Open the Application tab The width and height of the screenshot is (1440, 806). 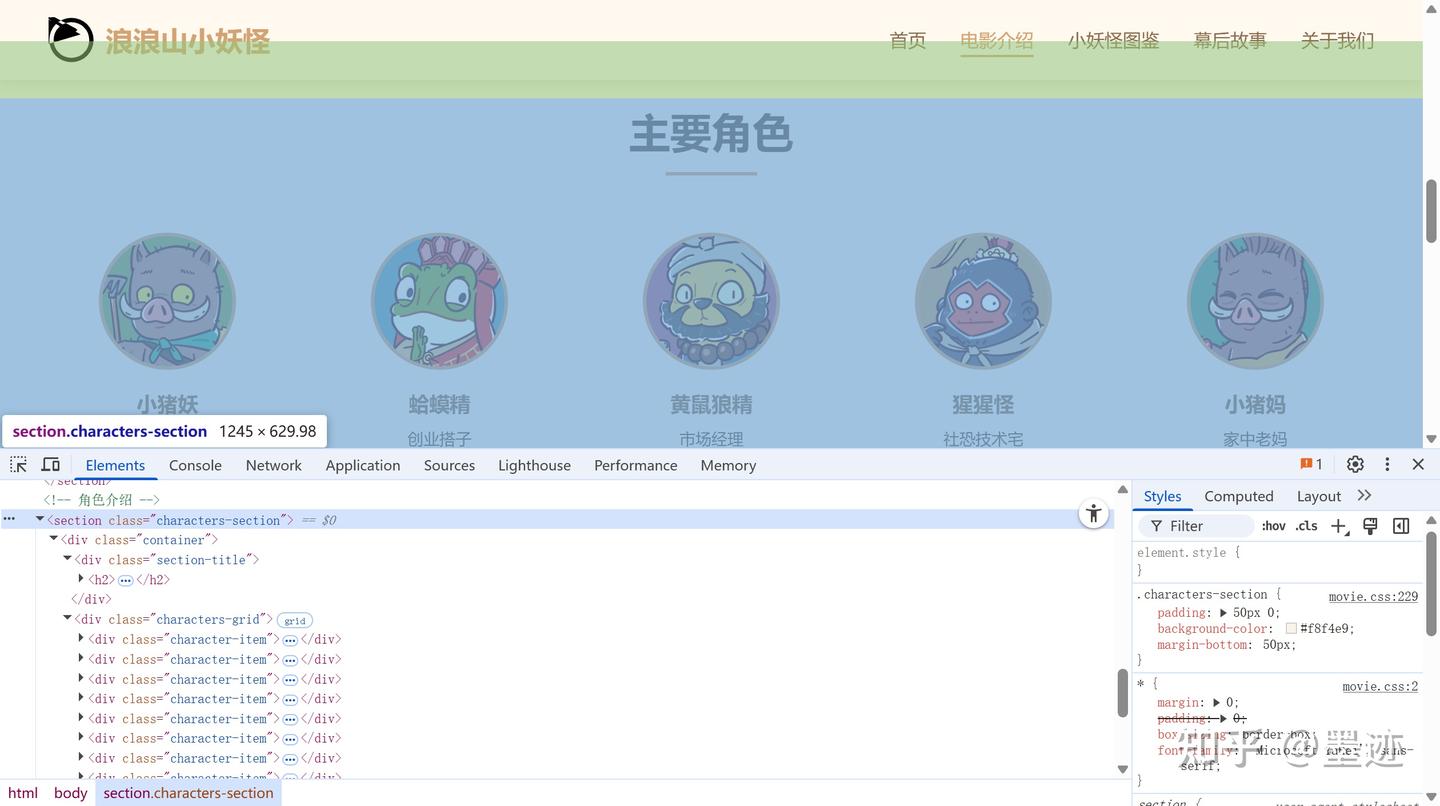point(363,465)
